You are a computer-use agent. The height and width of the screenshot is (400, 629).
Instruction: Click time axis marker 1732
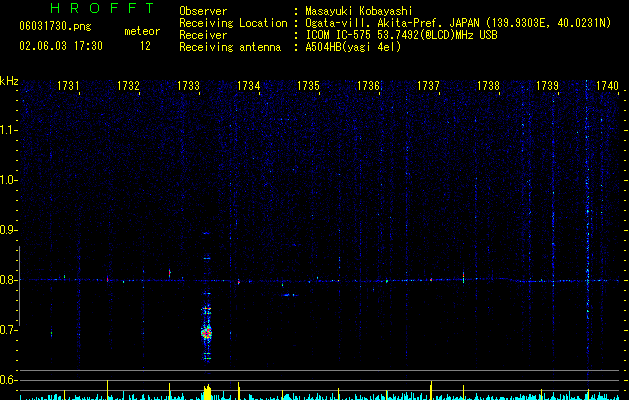pos(128,86)
